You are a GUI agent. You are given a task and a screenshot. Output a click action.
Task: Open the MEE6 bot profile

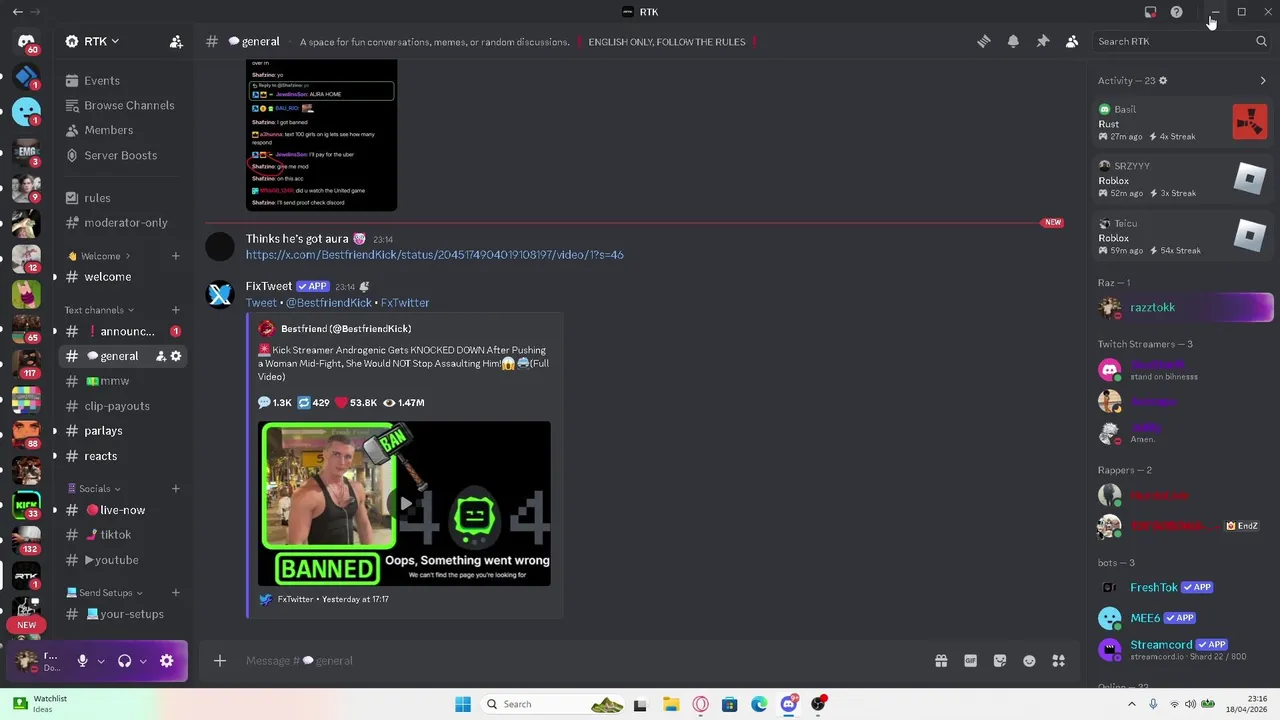pyautogui.click(x=1185, y=618)
